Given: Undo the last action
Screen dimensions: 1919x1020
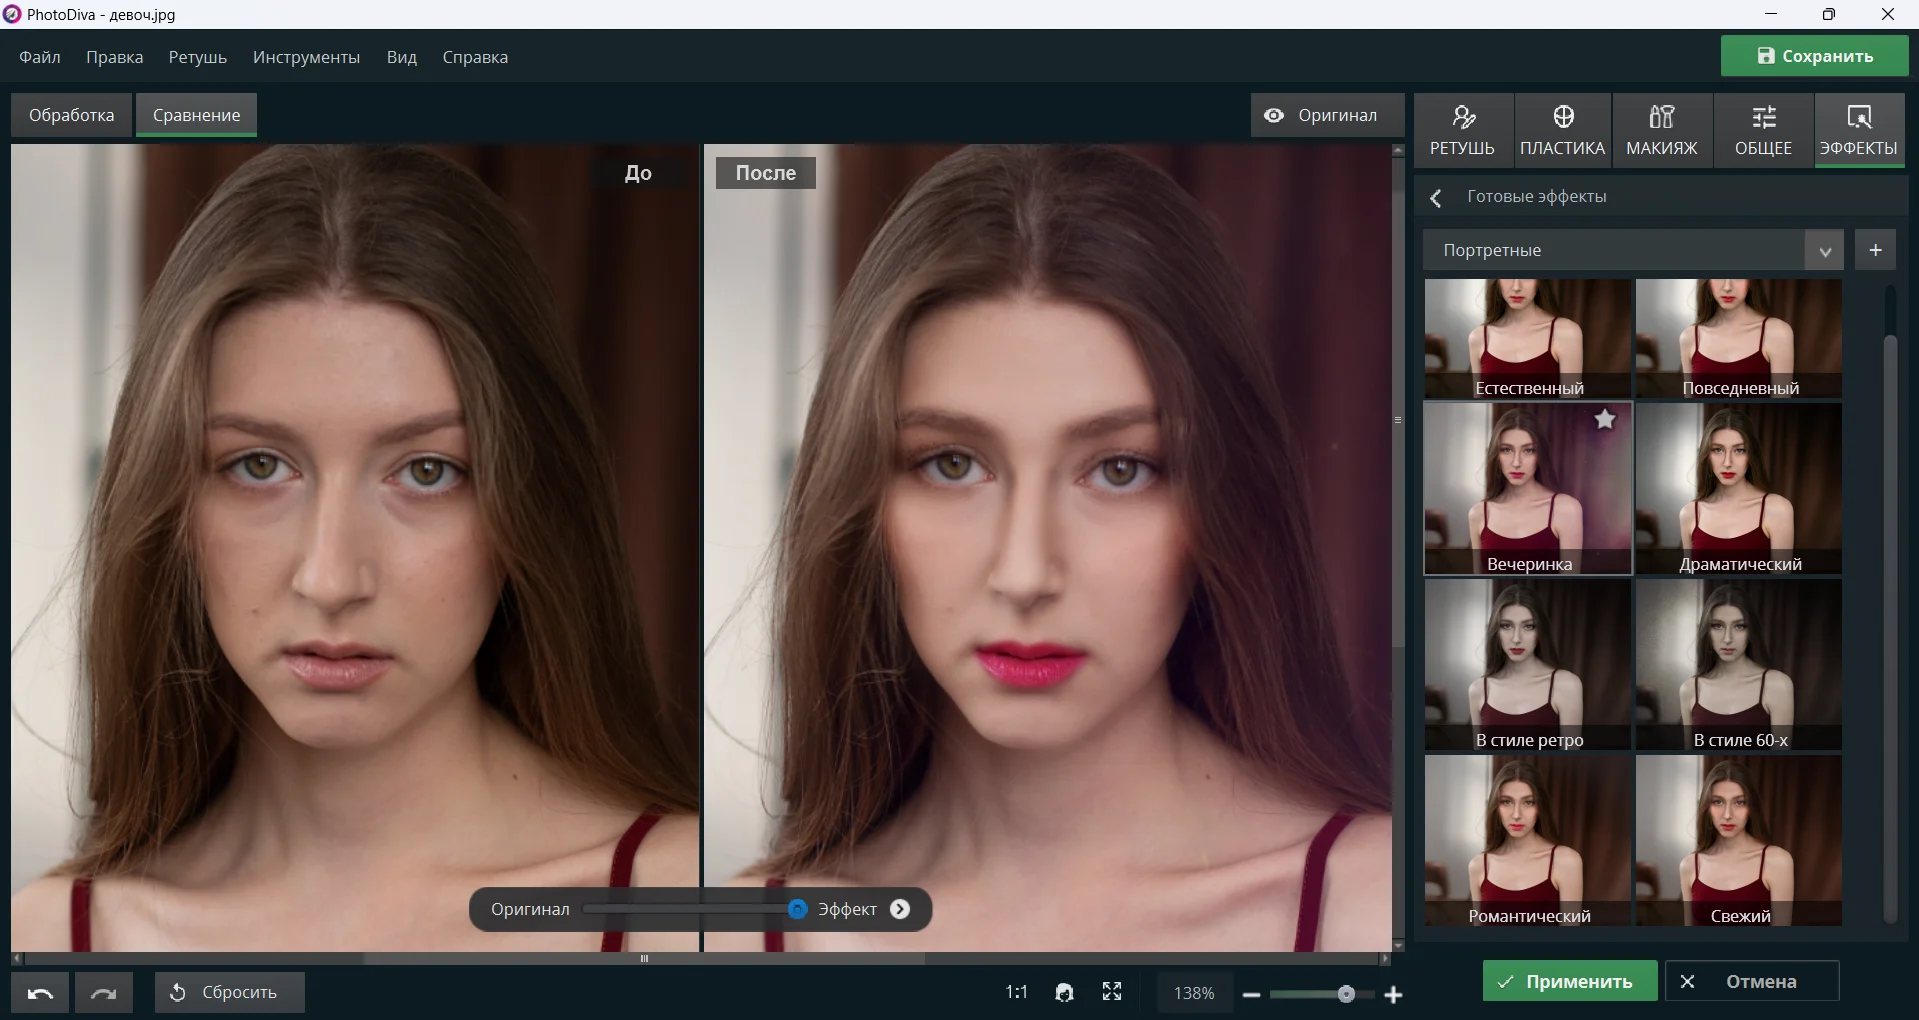Looking at the screenshot, I should coord(40,993).
